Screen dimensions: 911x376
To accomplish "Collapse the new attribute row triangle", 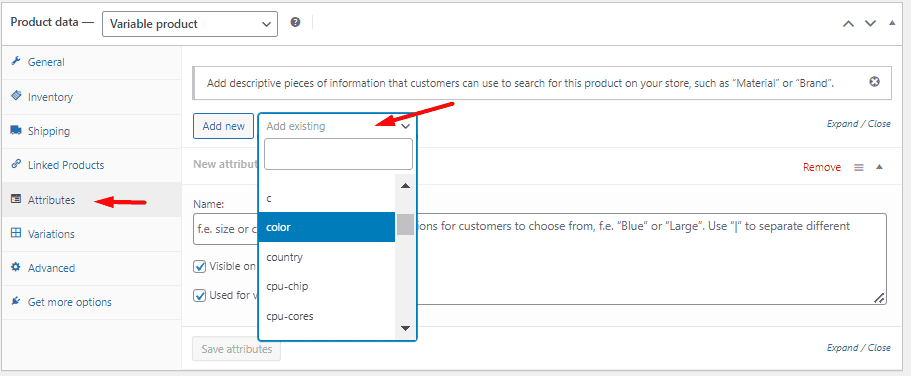I will [879, 167].
